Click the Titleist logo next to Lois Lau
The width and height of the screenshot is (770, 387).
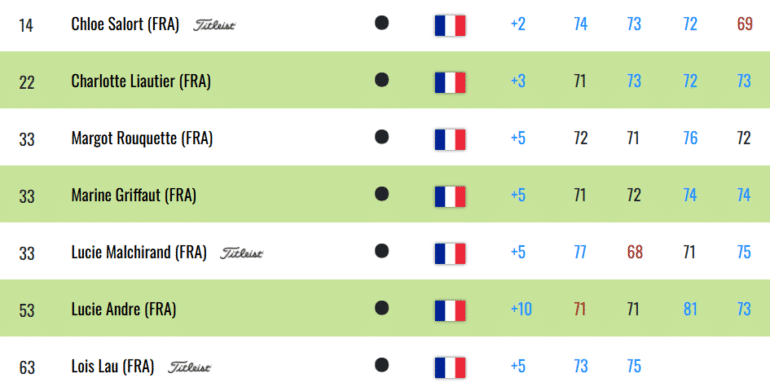190,367
